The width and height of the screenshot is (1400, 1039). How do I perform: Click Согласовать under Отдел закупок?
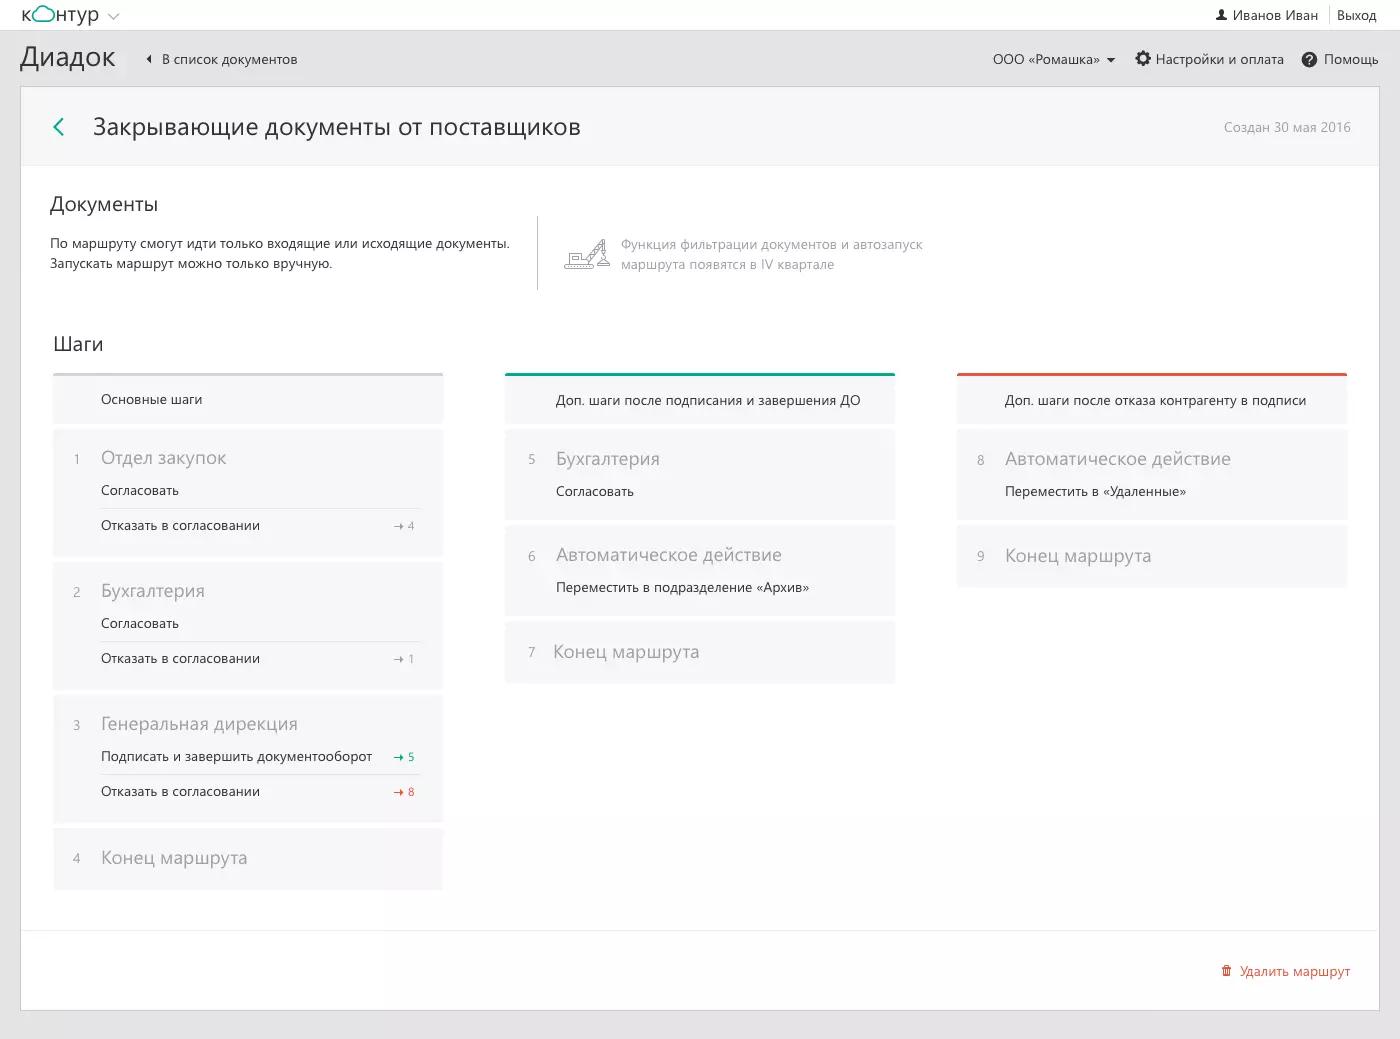(x=140, y=490)
